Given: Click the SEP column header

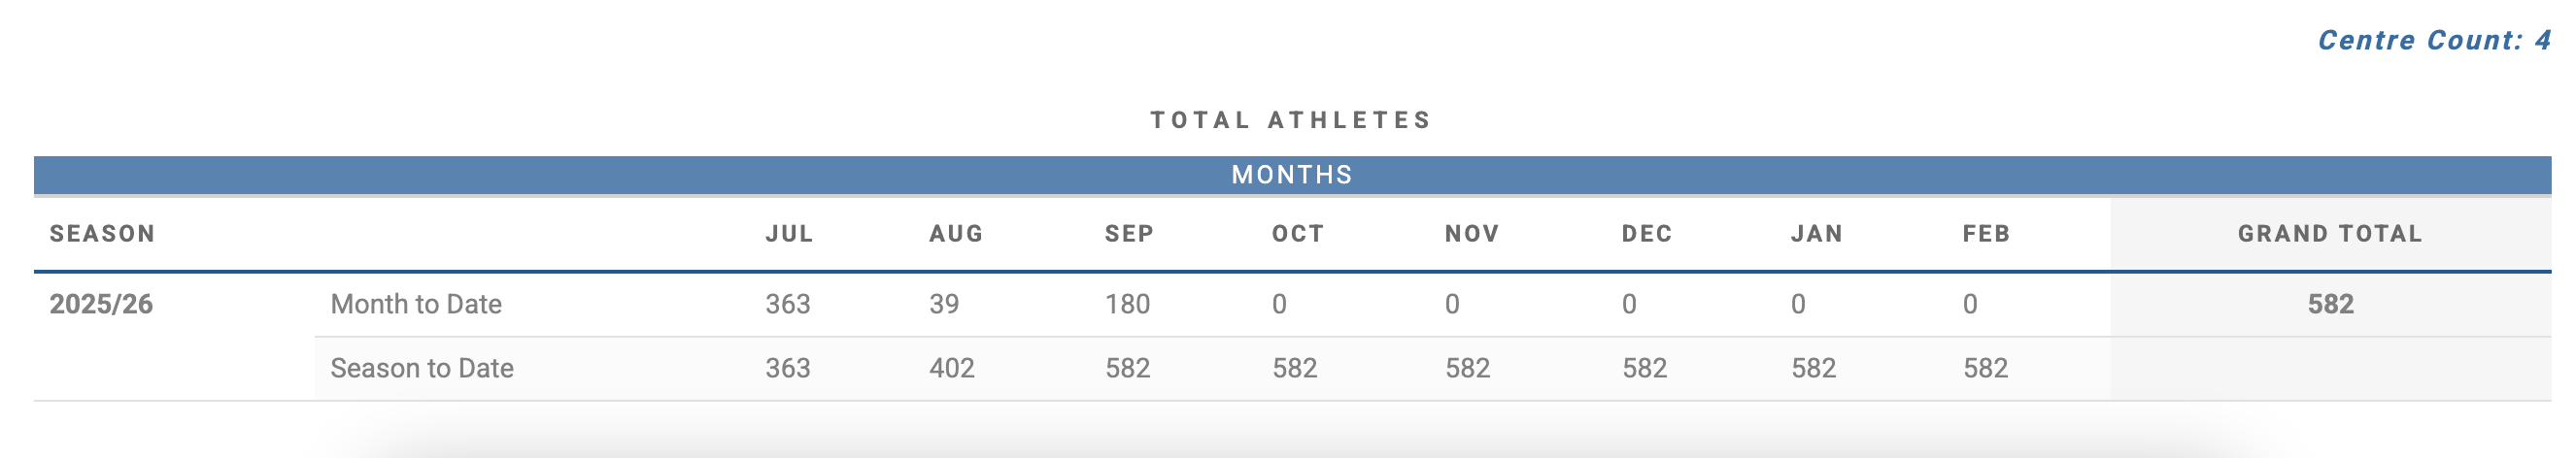Looking at the screenshot, I should point(1130,234).
